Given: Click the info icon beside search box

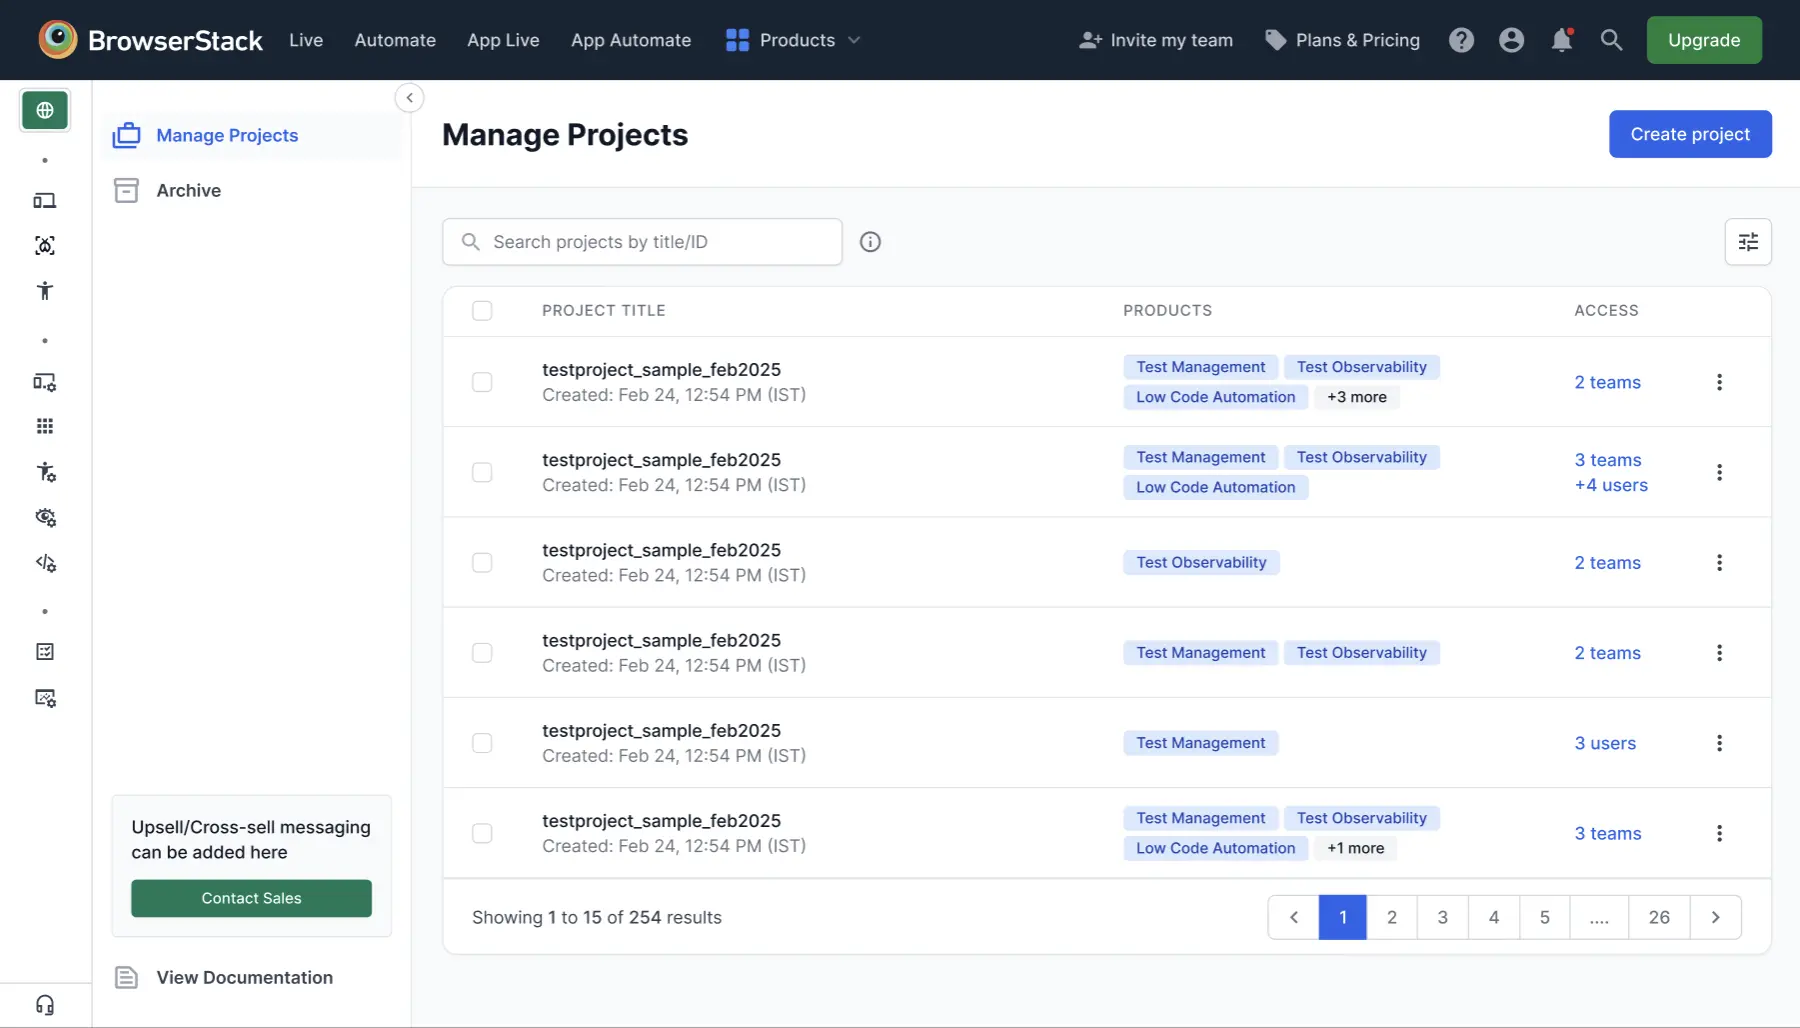Looking at the screenshot, I should coord(870,242).
